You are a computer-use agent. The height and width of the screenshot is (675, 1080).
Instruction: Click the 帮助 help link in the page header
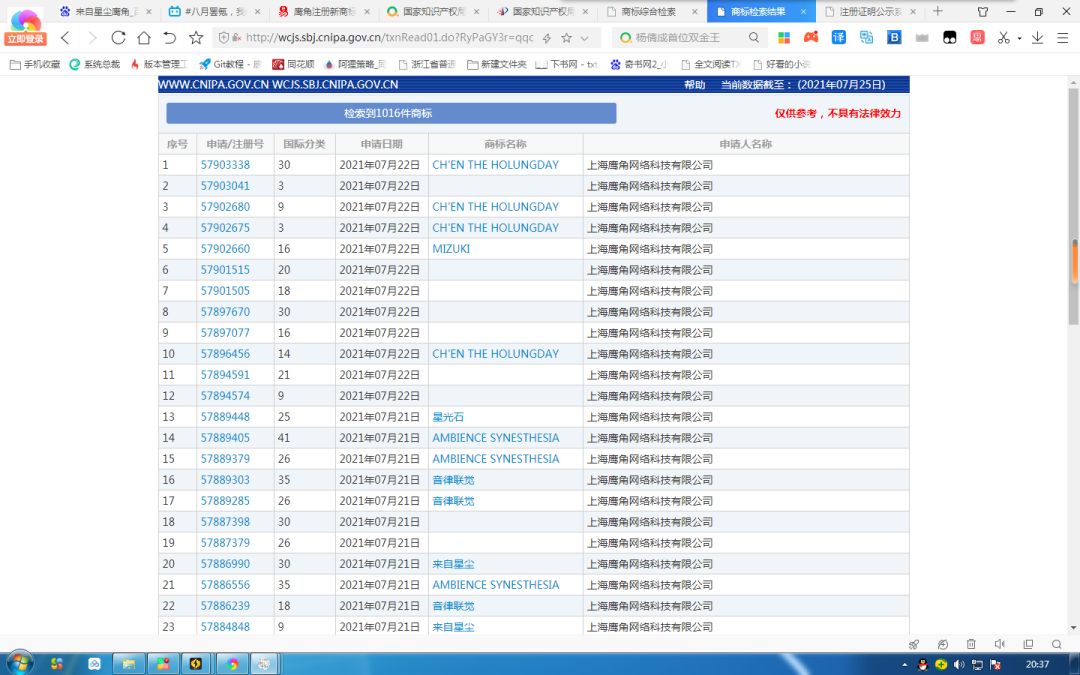(x=694, y=85)
